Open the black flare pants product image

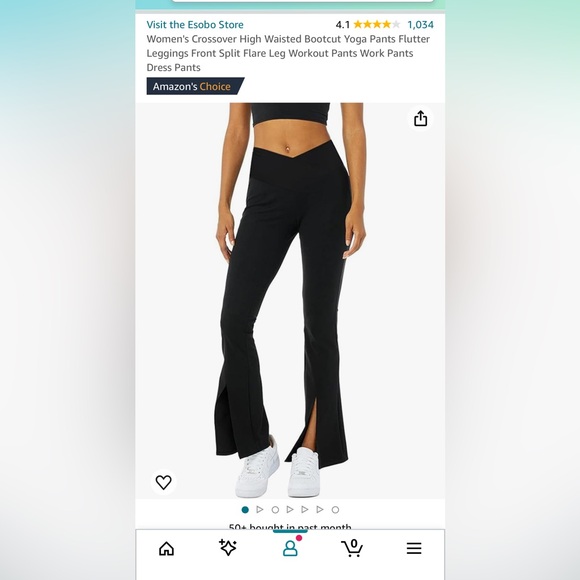[x=290, y=300]
